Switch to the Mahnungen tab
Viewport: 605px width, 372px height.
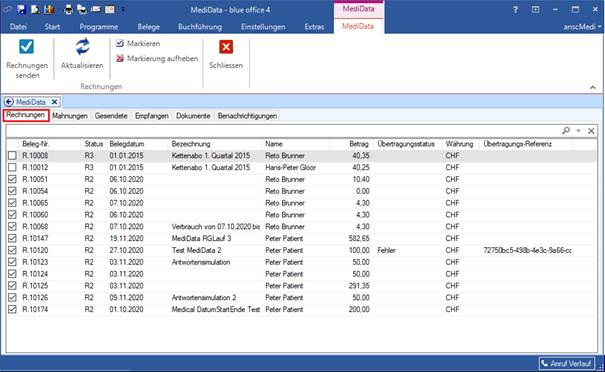(x=70, y=116)
